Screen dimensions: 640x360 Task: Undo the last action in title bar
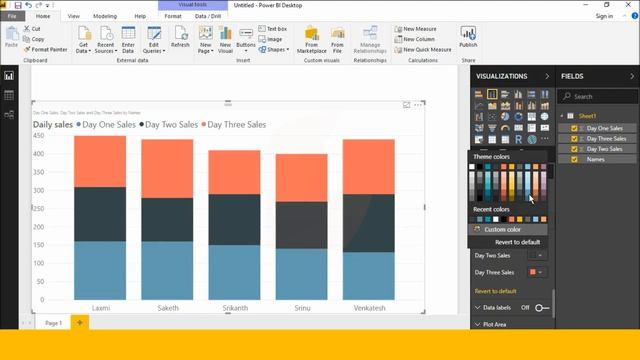(28, 5)
